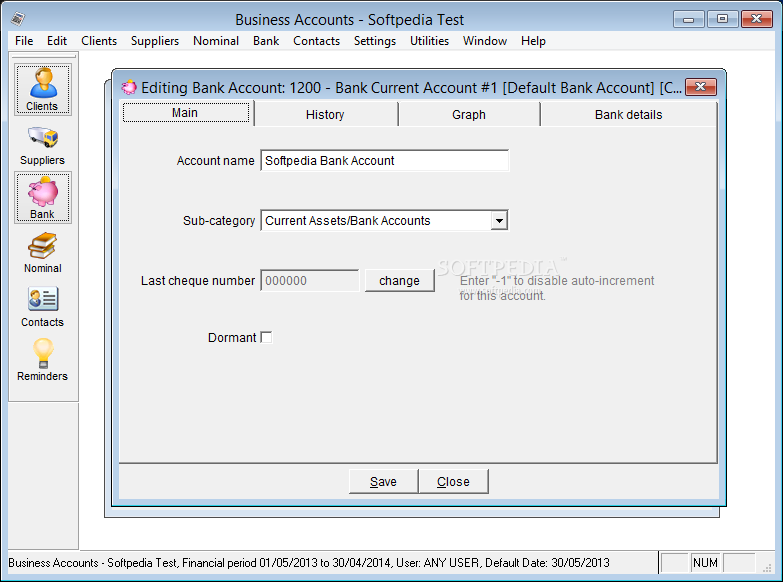Open the Window menu

click(484, 41)
